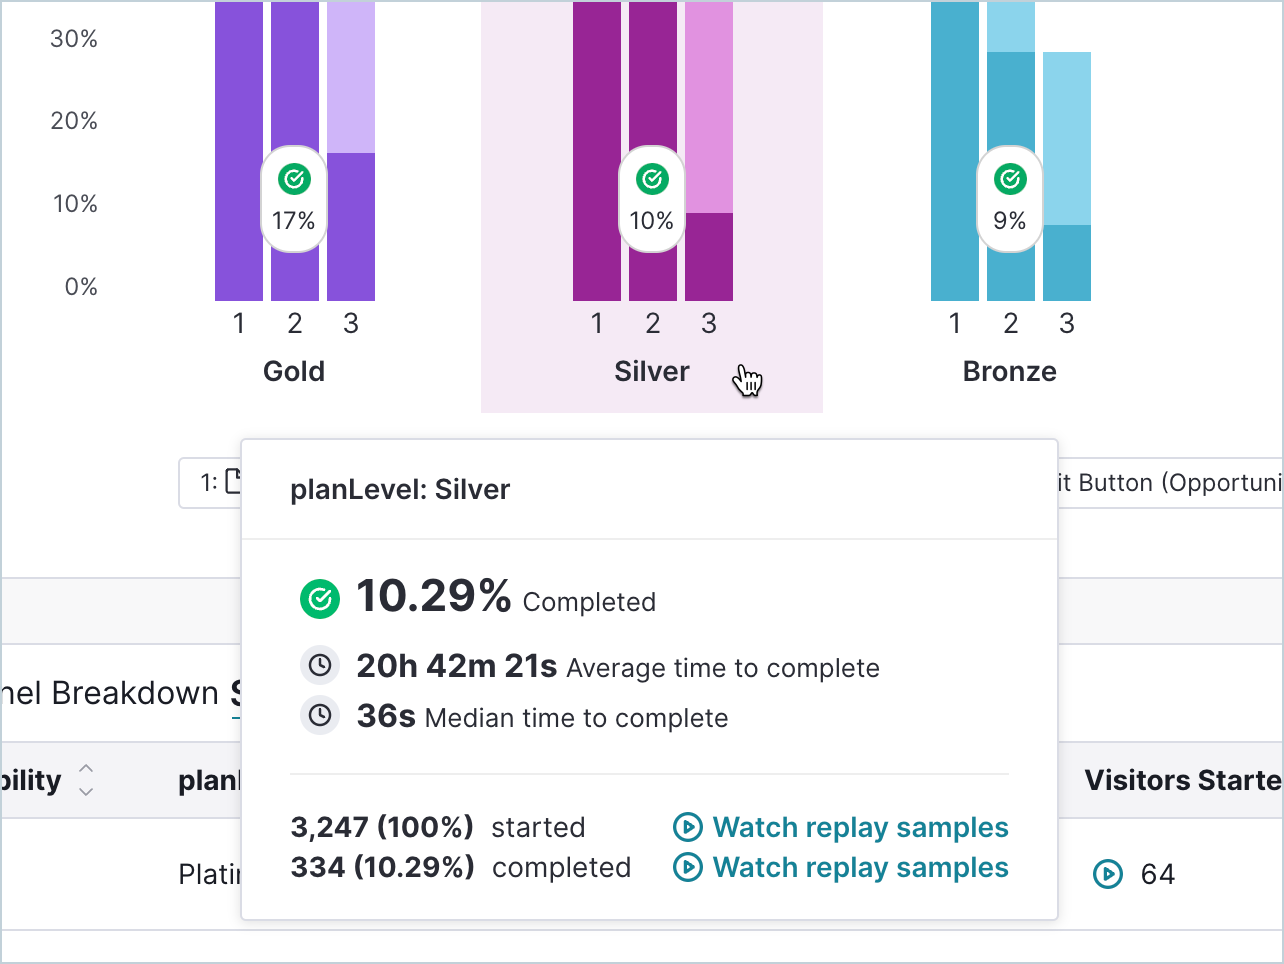Click Gold step 3 light purple bar segment
This screenshot has width=1284, height=964.
[x=351, y=77]
